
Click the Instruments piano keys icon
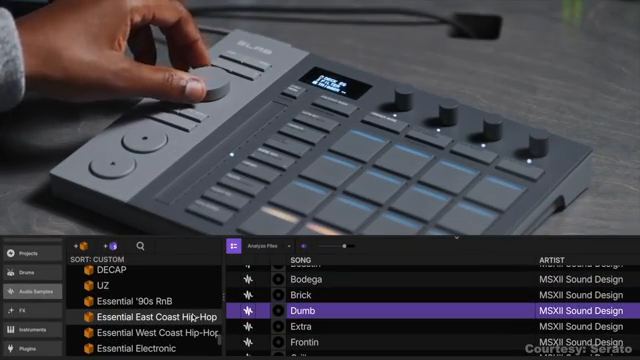(11, 329)
